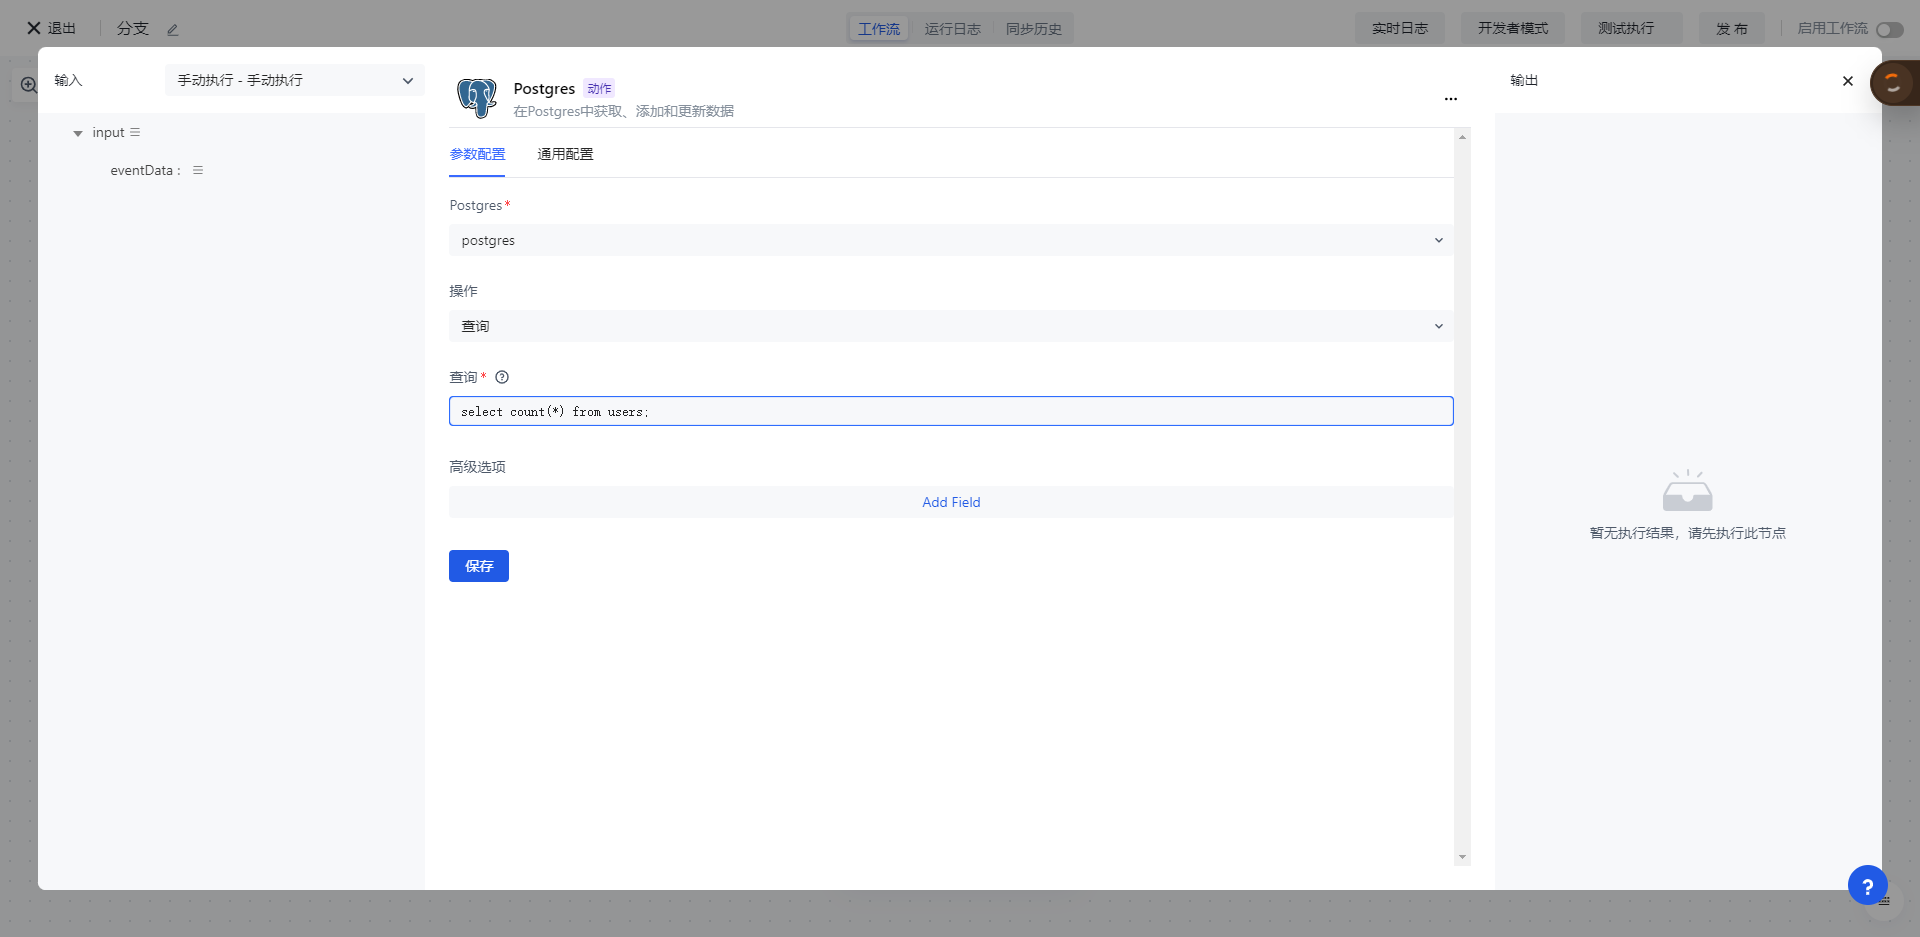1920x937 pixels.
Task: Open the 操作 operation dropdown
Action: (950, 326)
